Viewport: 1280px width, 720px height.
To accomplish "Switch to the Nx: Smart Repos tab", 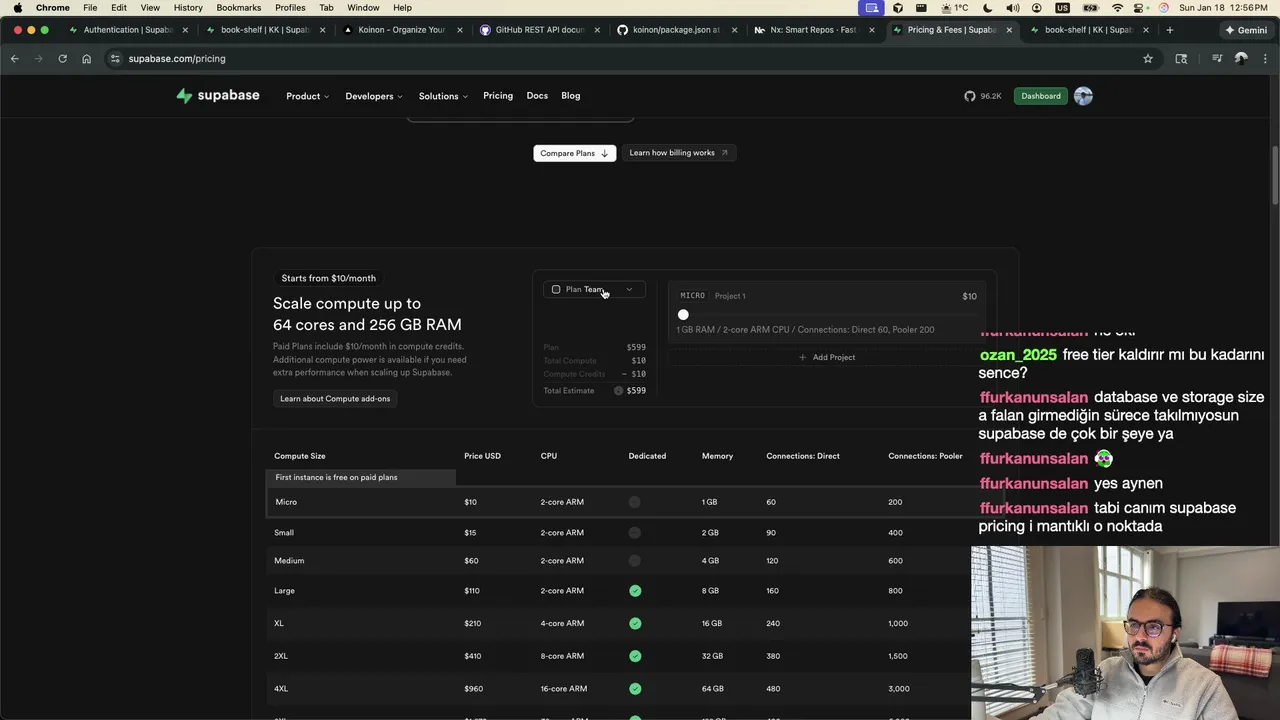I will coord(813,30).
